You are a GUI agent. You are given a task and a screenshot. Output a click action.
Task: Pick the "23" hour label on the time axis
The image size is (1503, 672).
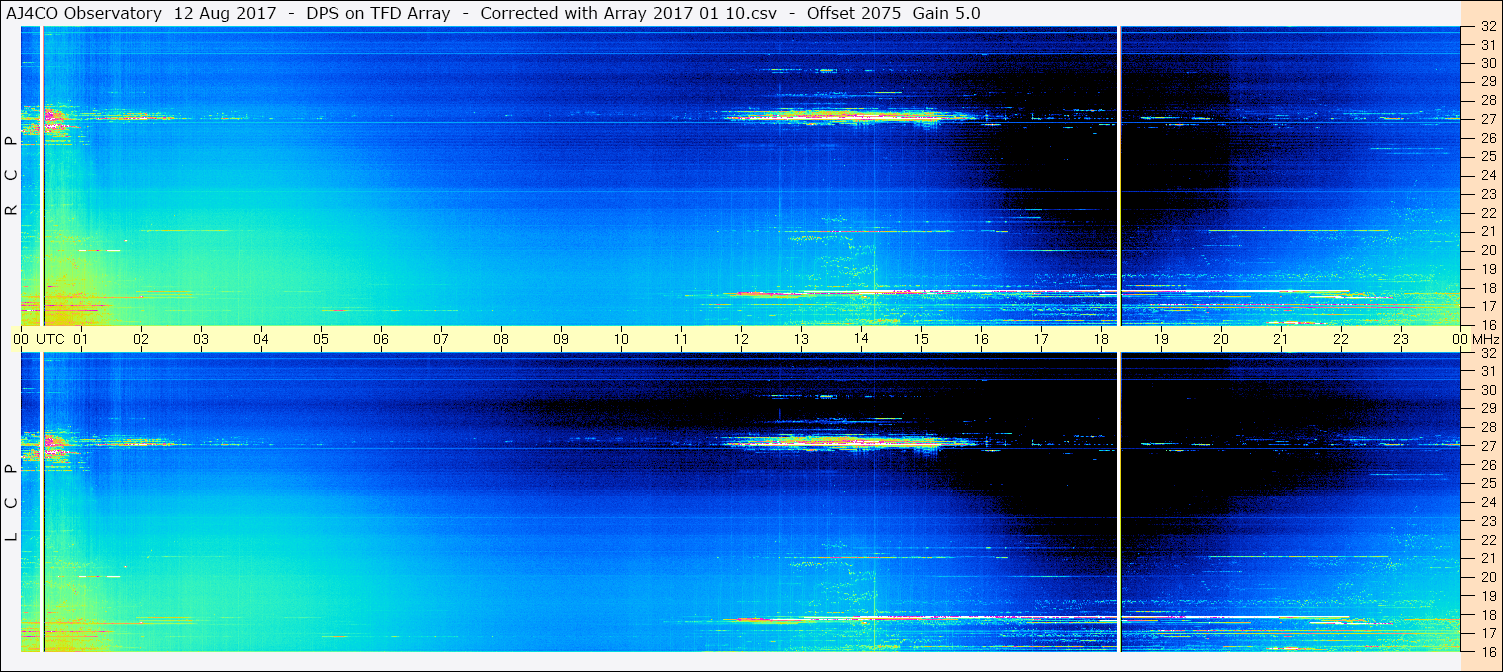point(1401,339)
